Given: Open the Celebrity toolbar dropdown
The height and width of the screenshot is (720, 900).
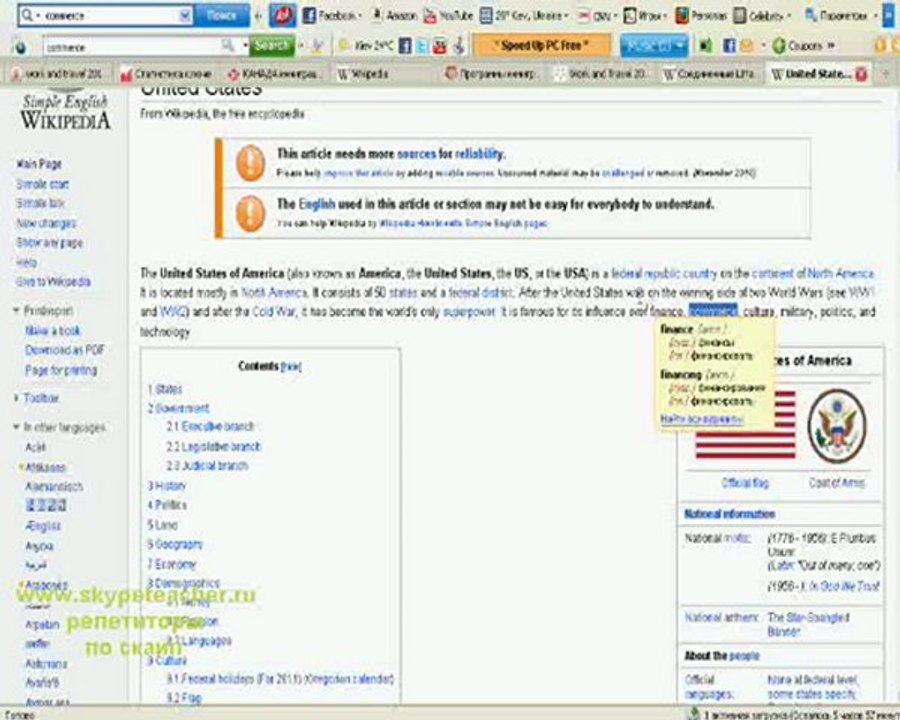Looking at the screenshot, I should pyautogui.click(x=763, y=16).
